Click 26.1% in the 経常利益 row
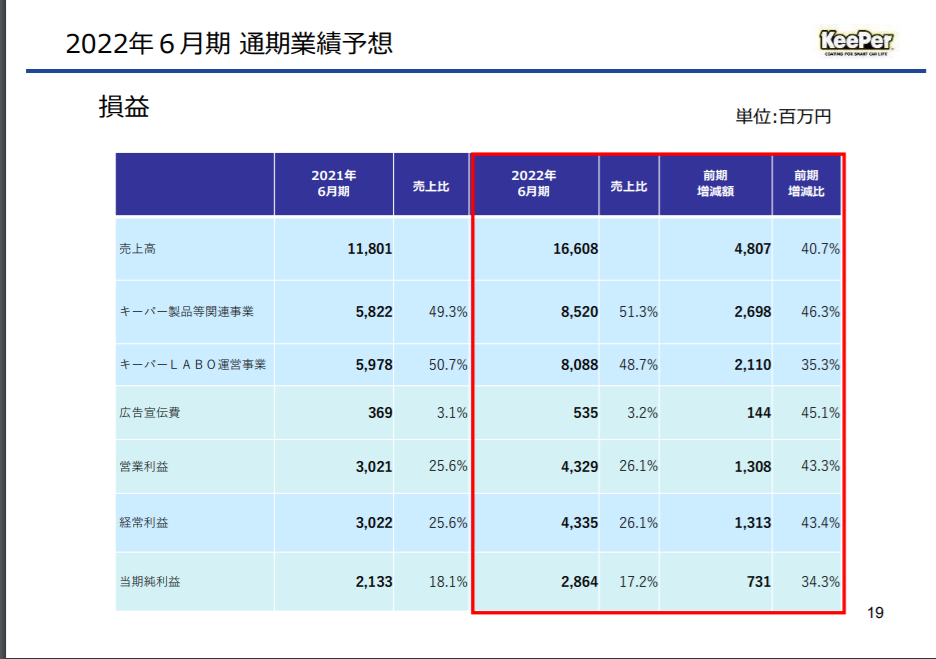936x659 pixels. click(x=638, y=523)
